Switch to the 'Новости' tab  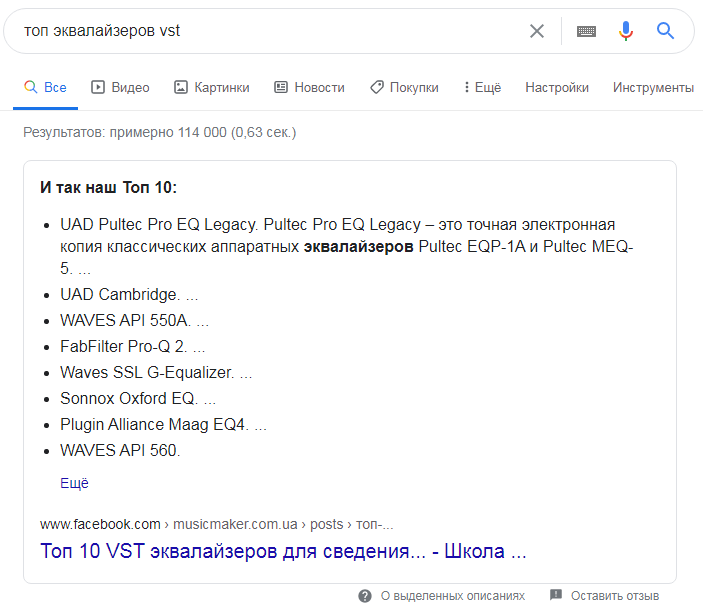(309, 87)
